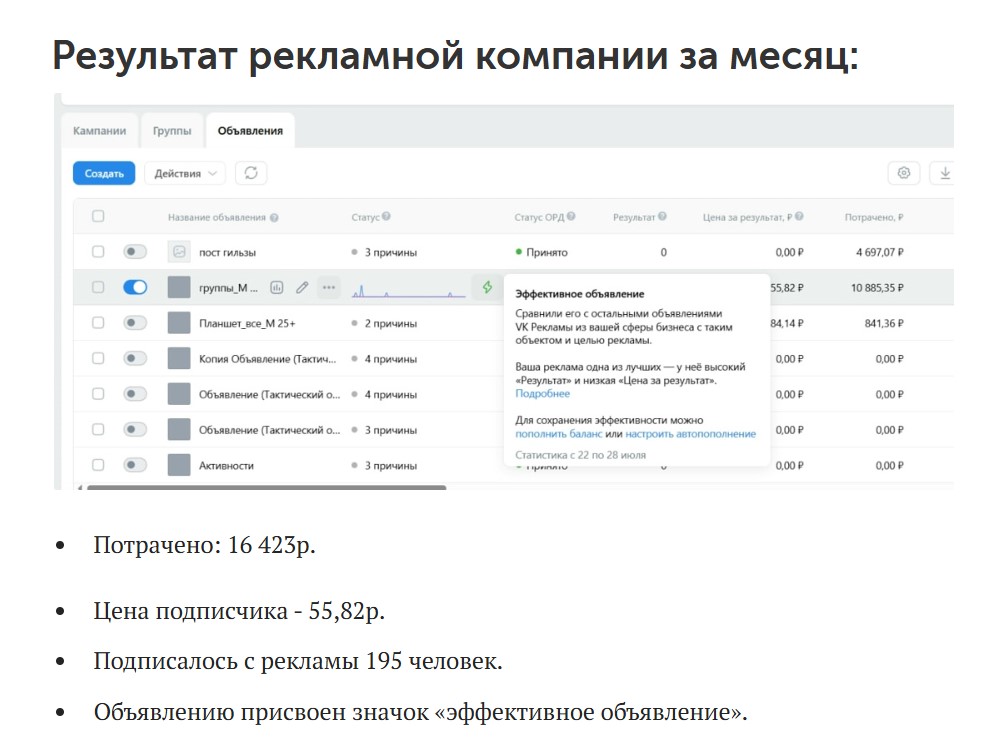
Task: Check the box for Планшет_все_М 25+
Action: [98, 323]
